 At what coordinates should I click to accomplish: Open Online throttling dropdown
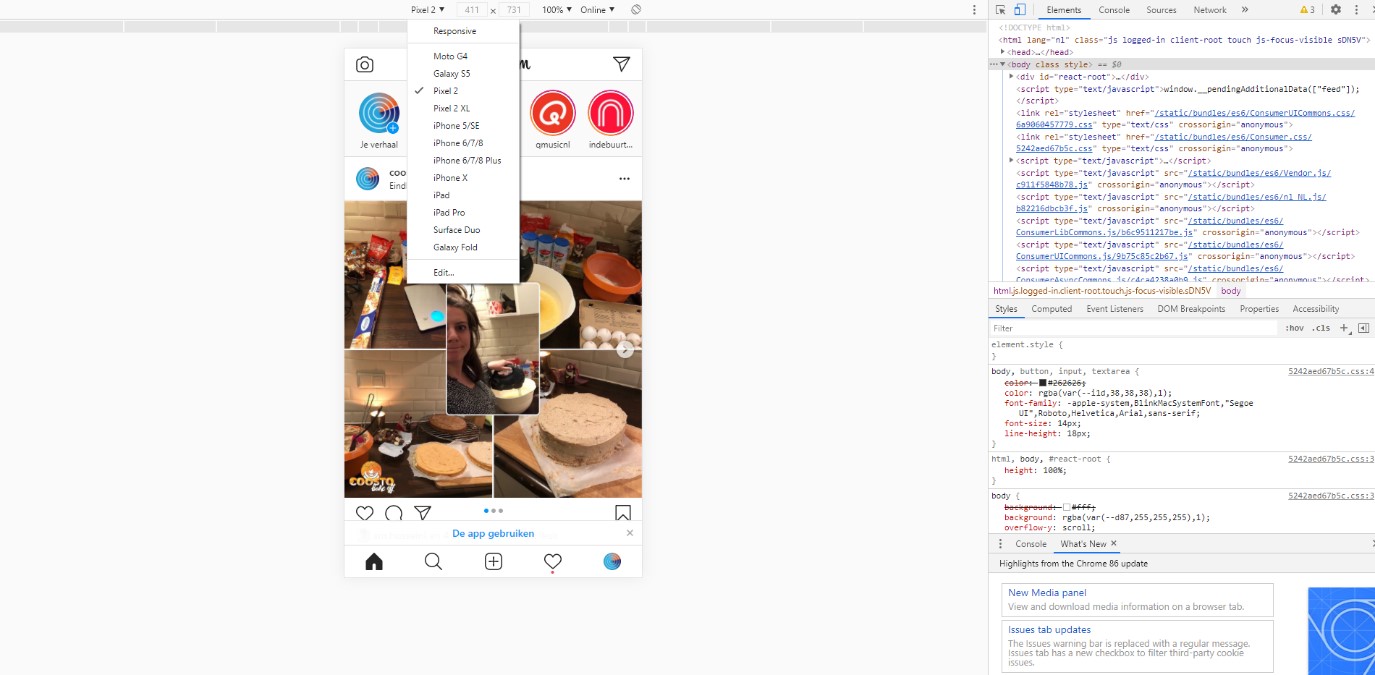pyautogui.click(x=598, y=9)
